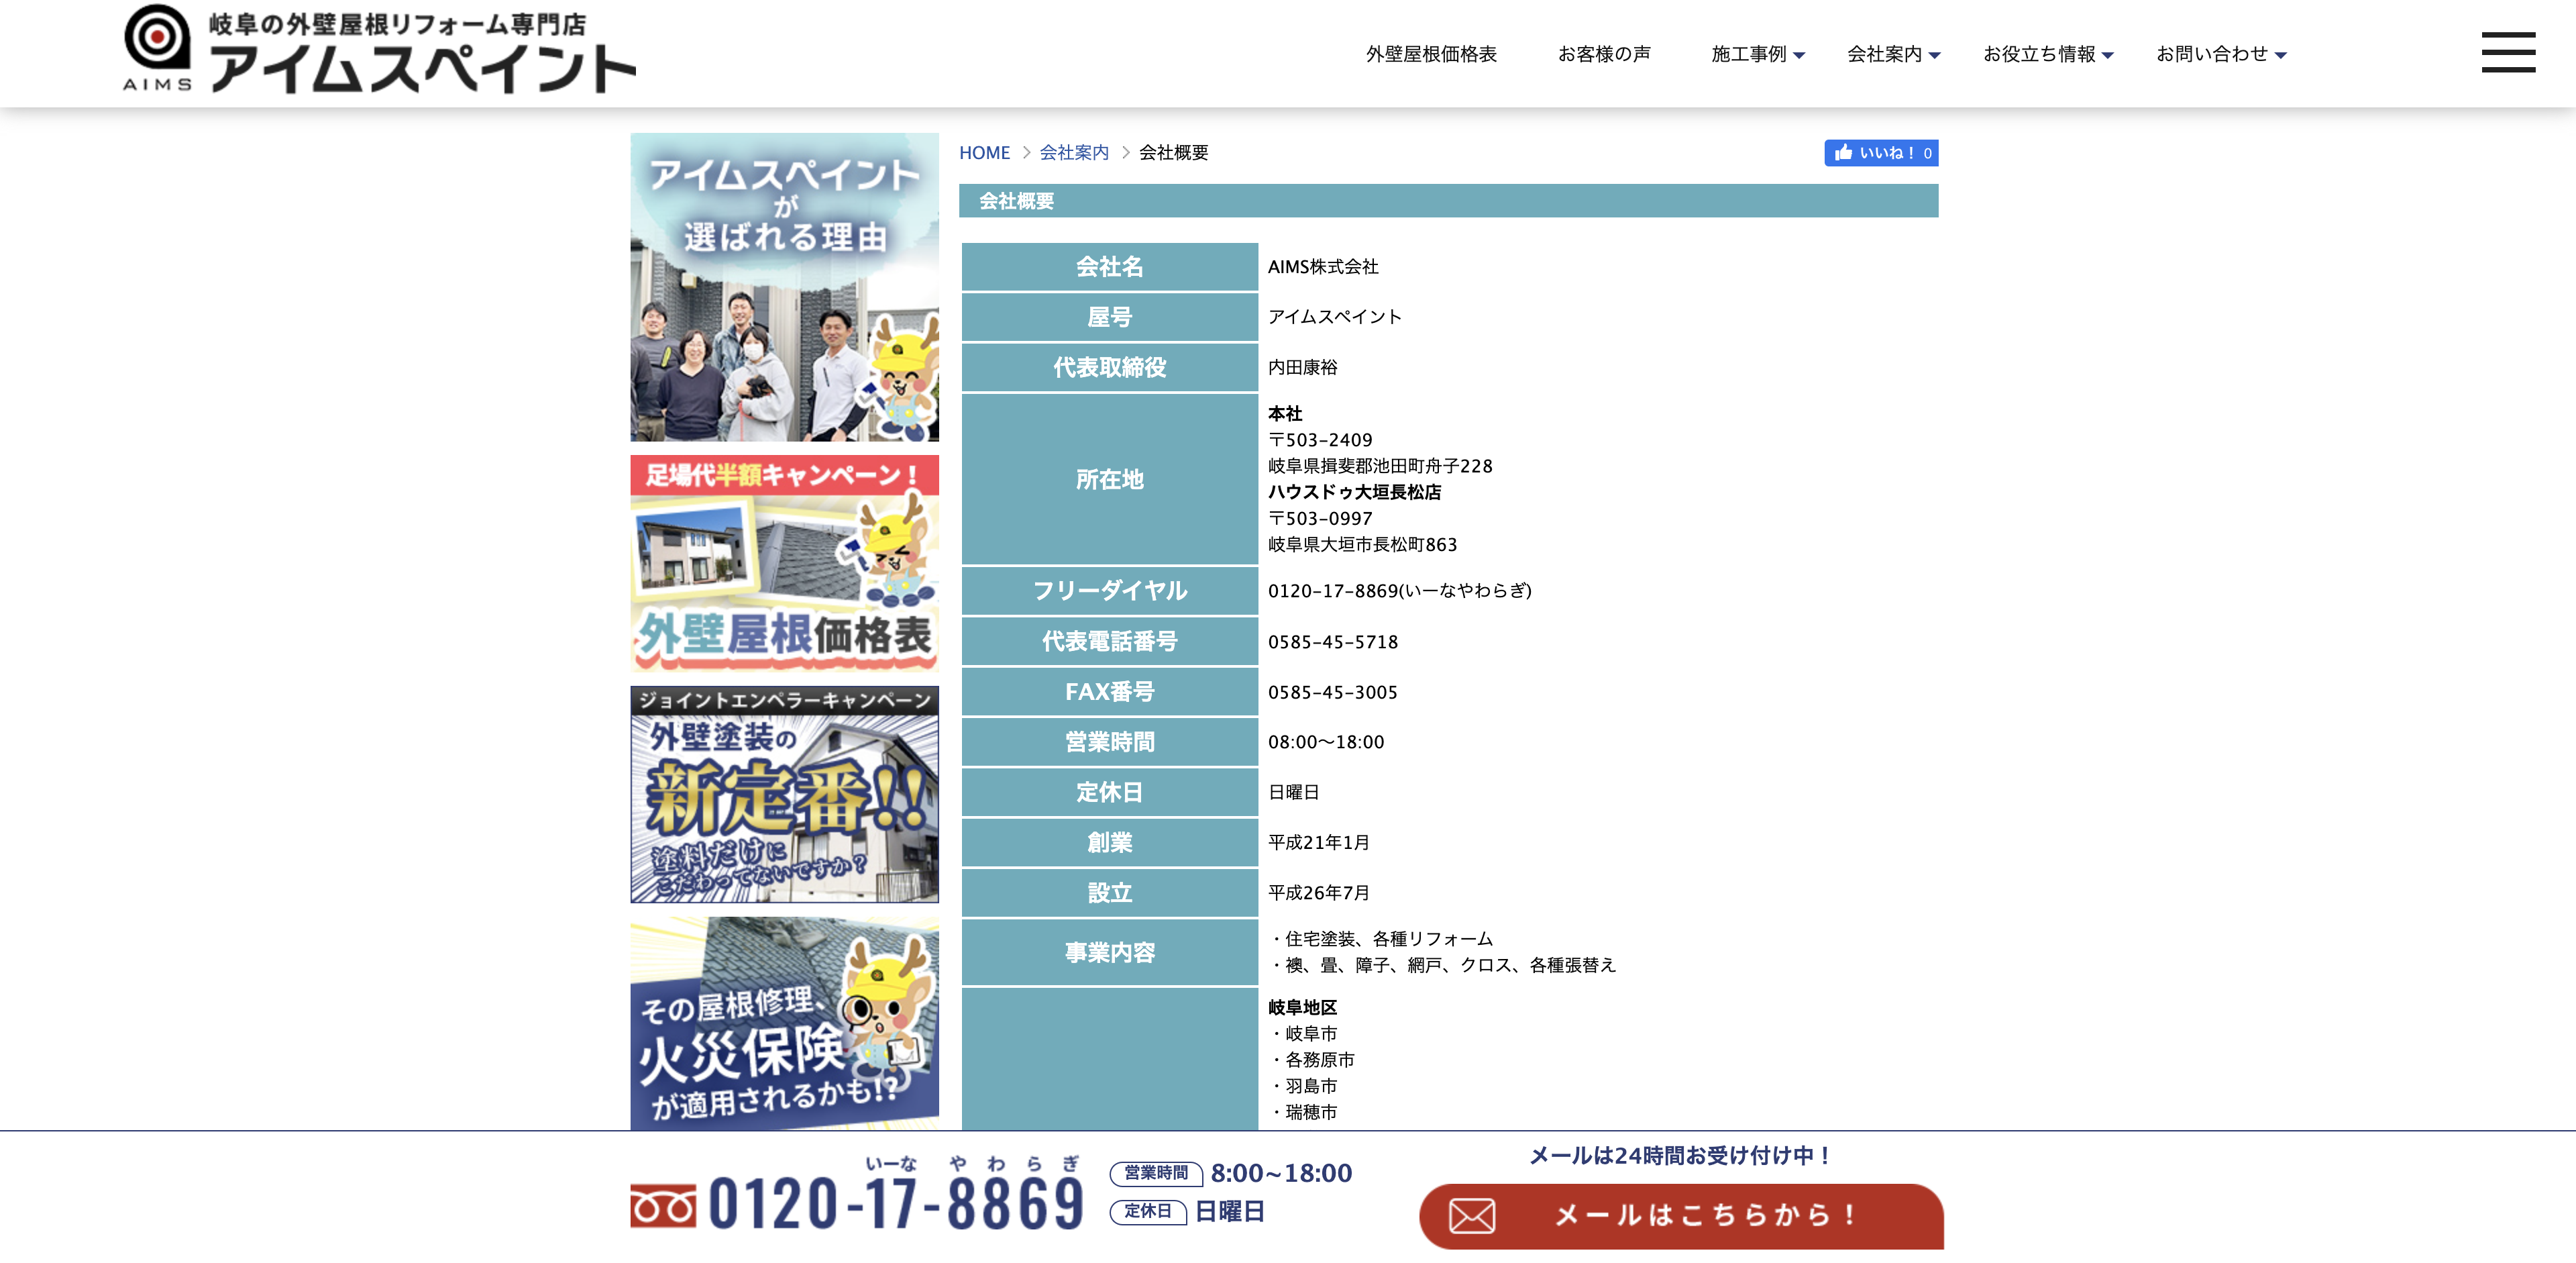Click ハウスドゥ大垣長松店 text
Image resolution: width=2576 pixels, height=1263 pixels.
click(x=1354, y=492)
